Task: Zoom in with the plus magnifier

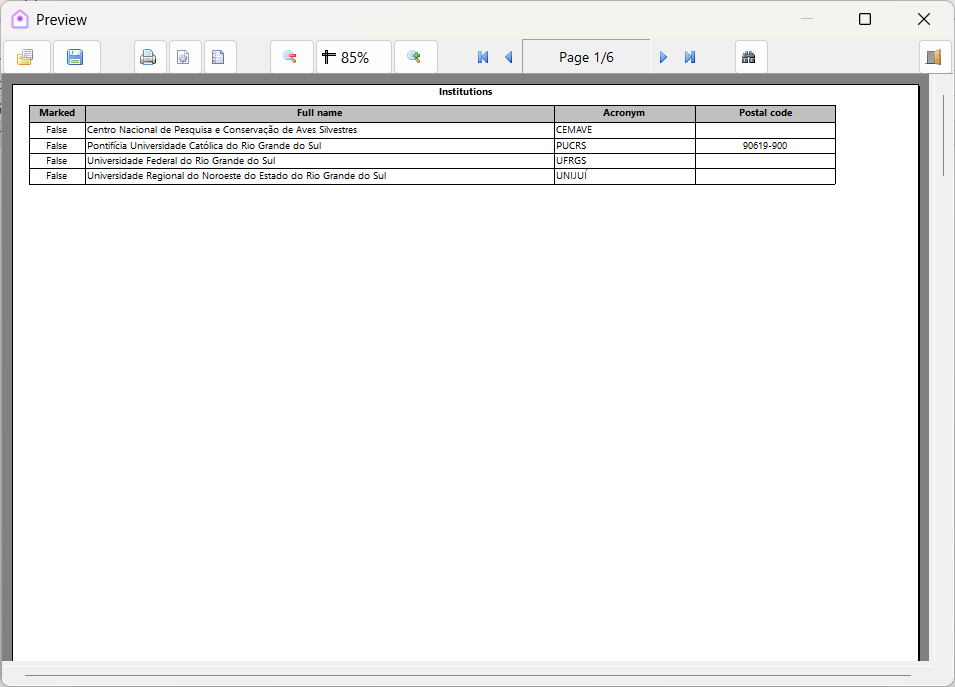Action: tap(415, 57)
